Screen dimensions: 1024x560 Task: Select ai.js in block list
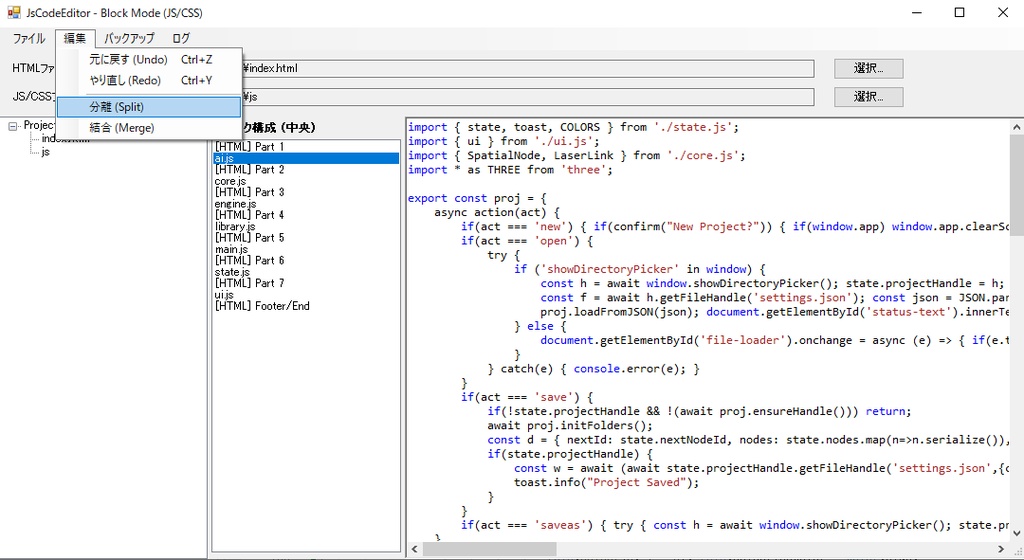pyautogui.click(x=306, y=158)
